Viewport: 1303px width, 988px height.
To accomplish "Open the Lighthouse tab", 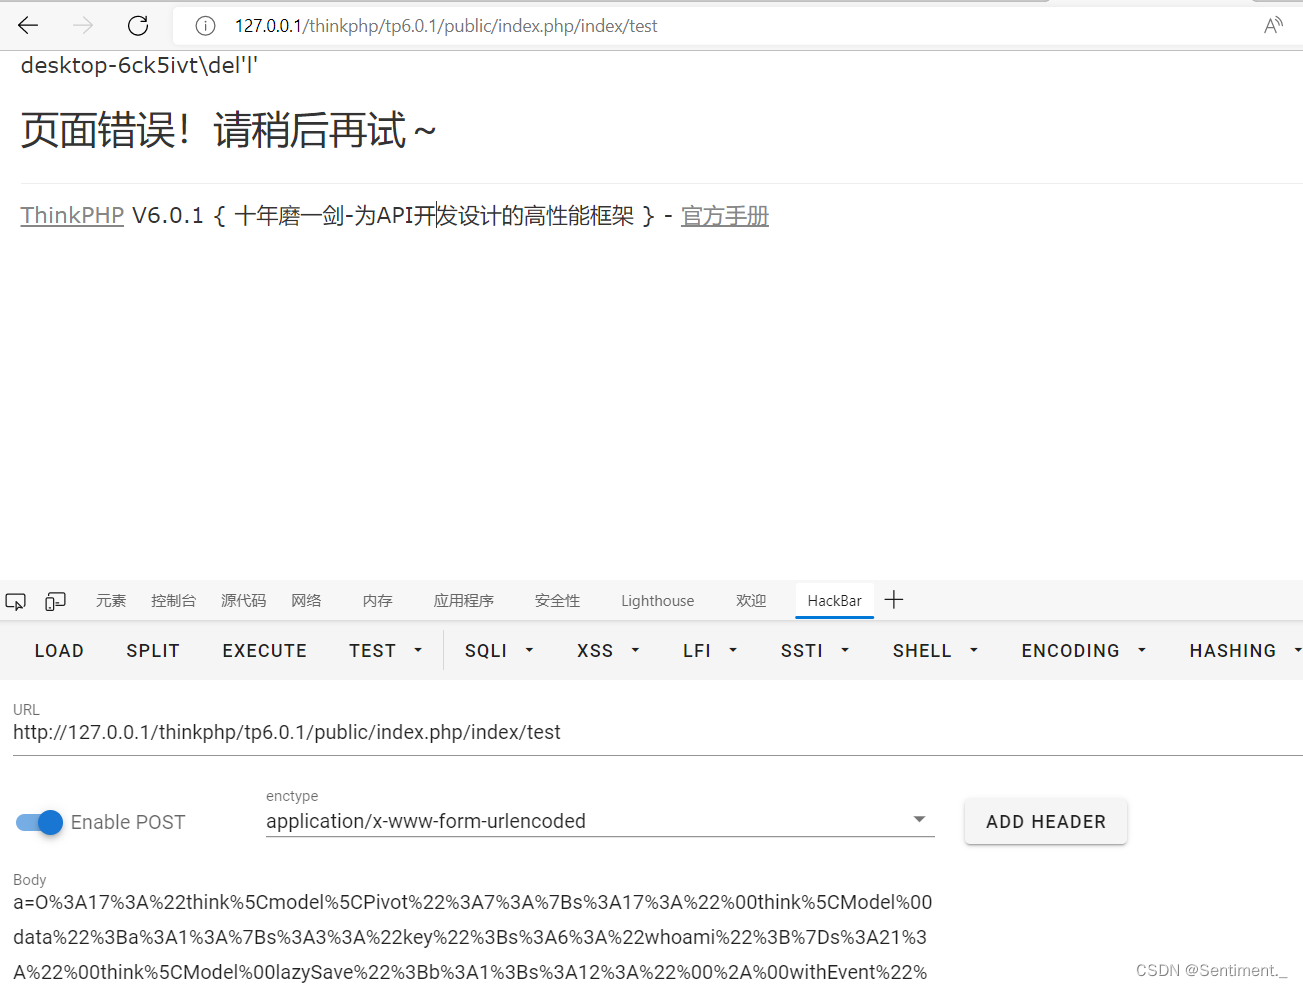I will 657,601.
